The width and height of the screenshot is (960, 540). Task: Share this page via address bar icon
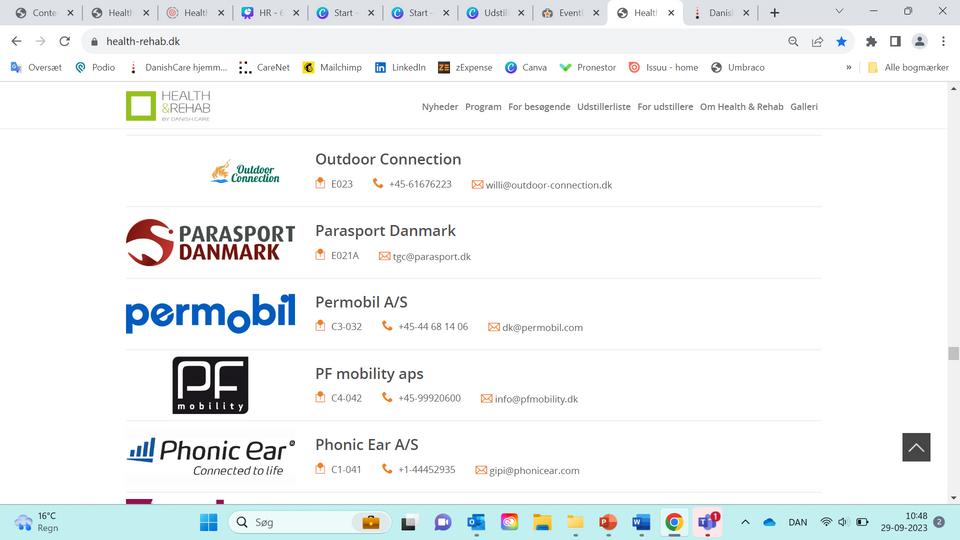(x=817, y=42)
